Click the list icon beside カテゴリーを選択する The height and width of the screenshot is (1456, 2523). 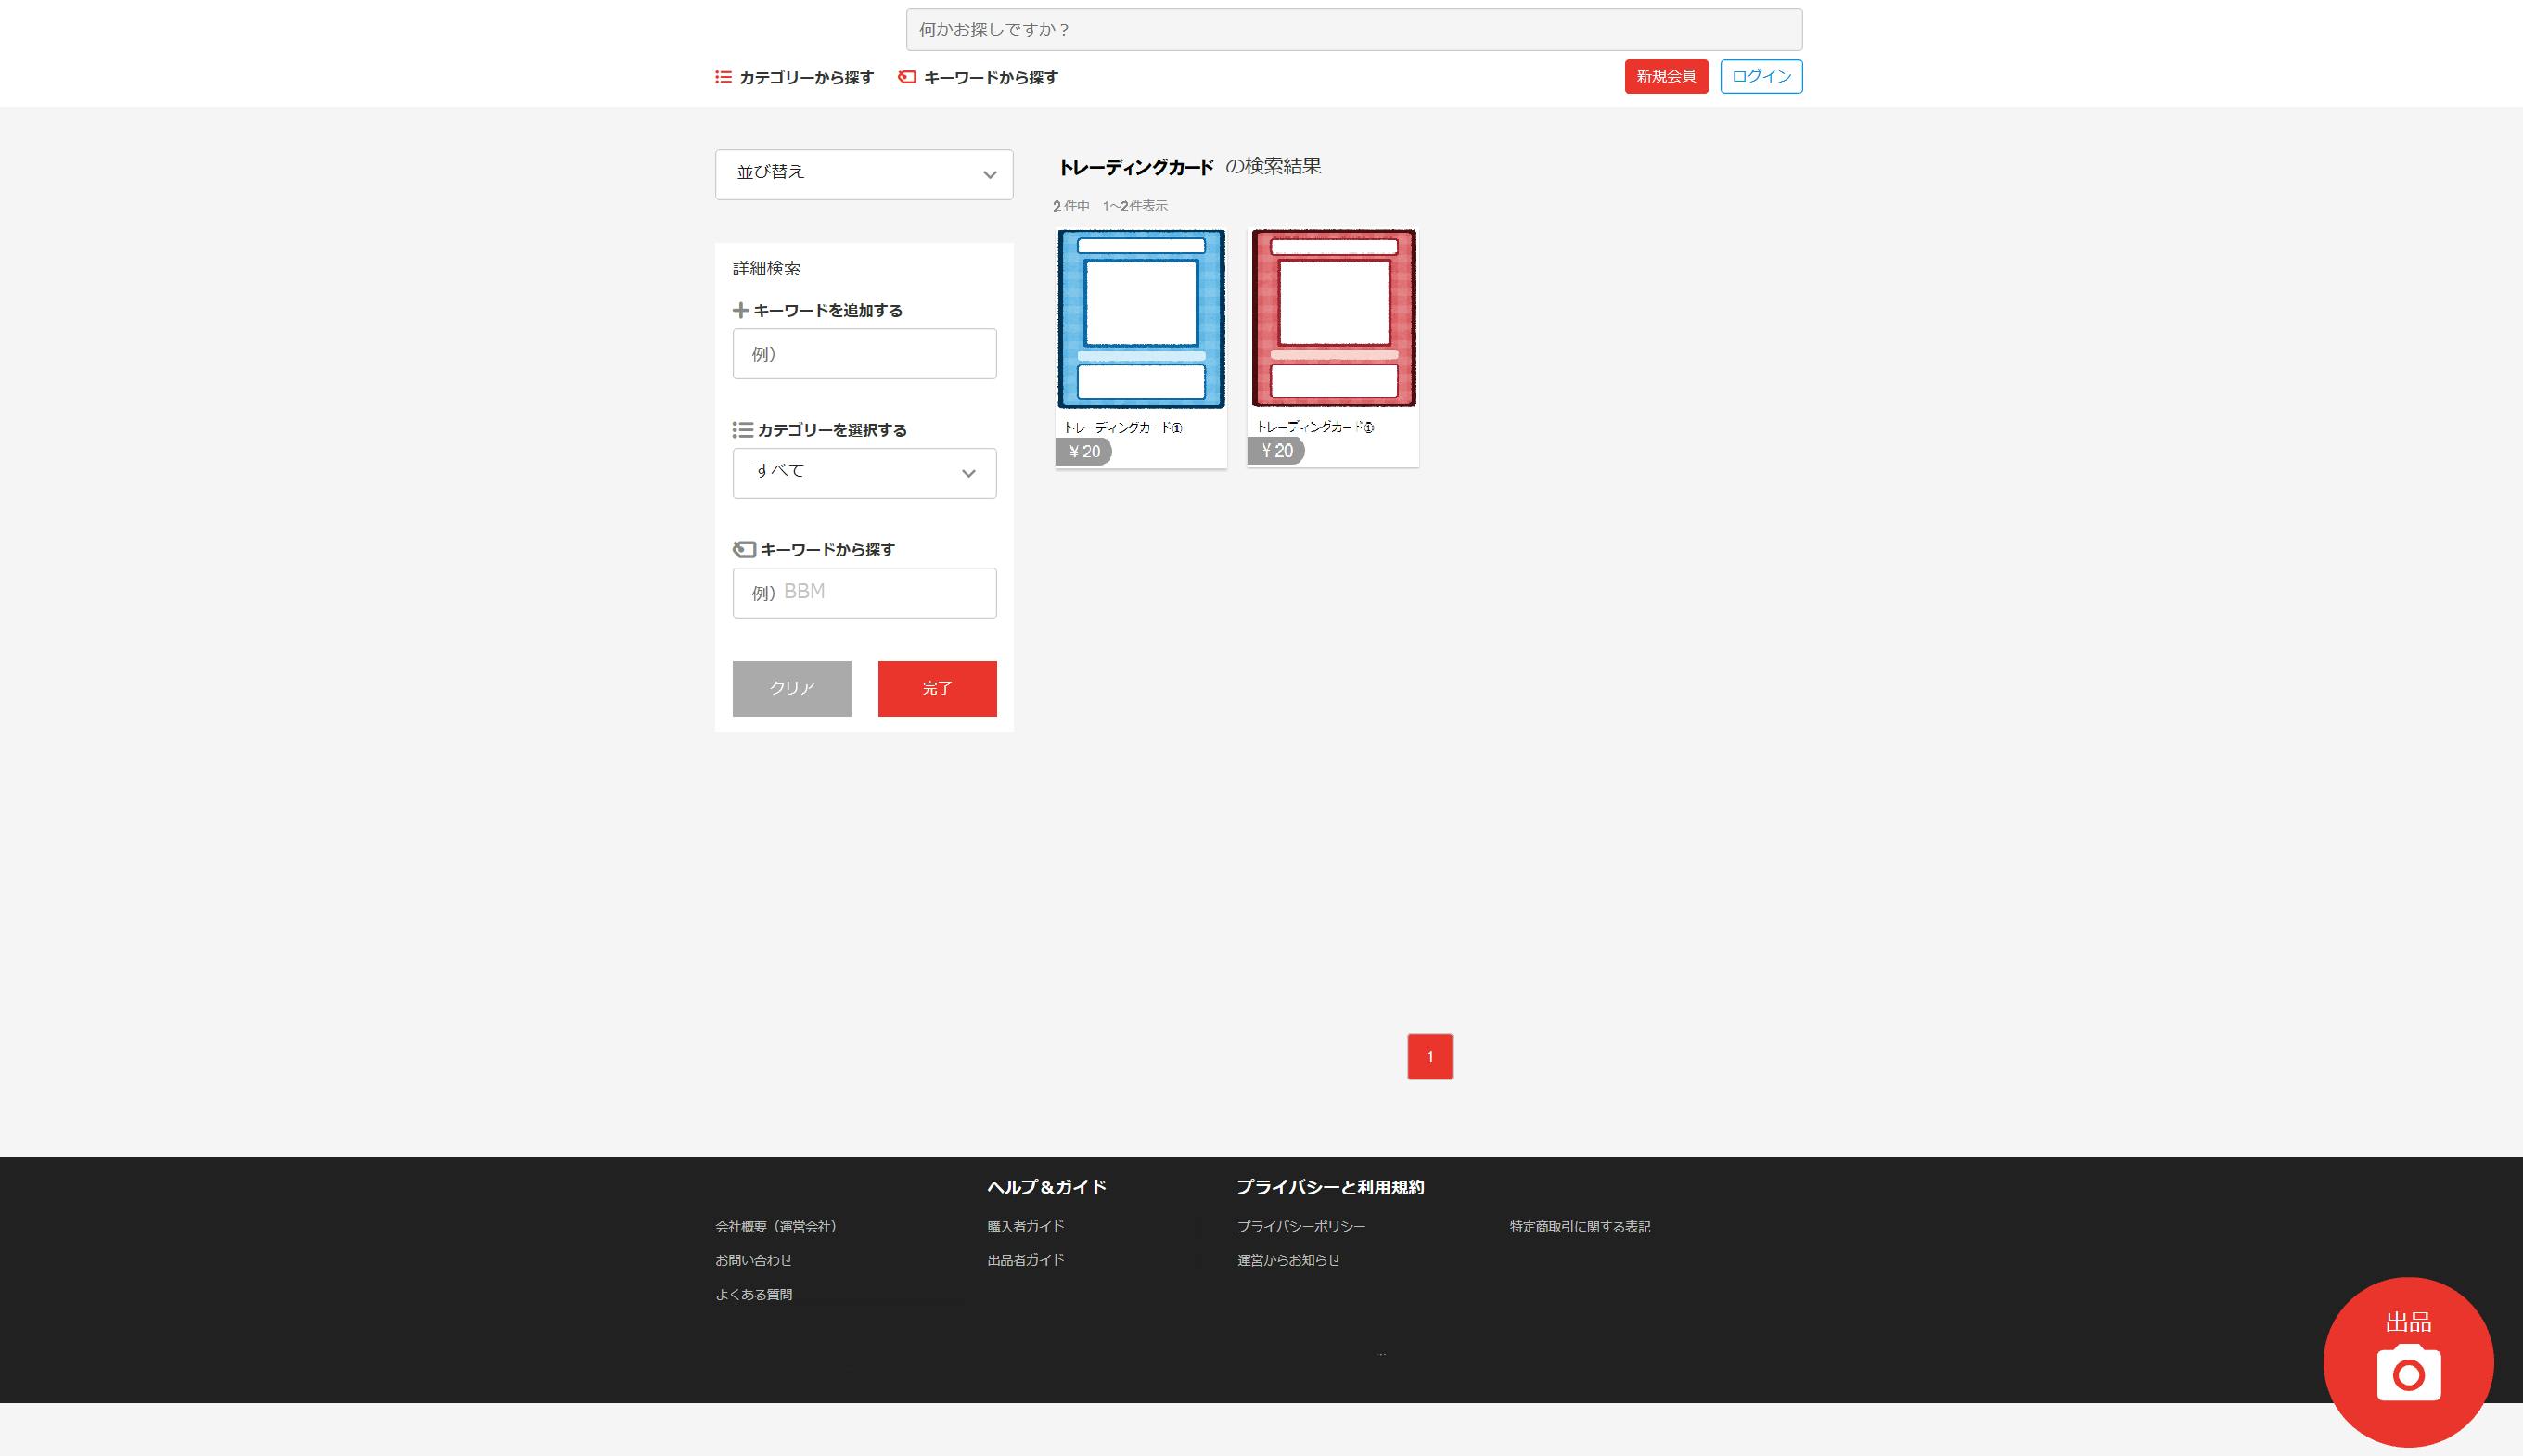coord(742,430)
